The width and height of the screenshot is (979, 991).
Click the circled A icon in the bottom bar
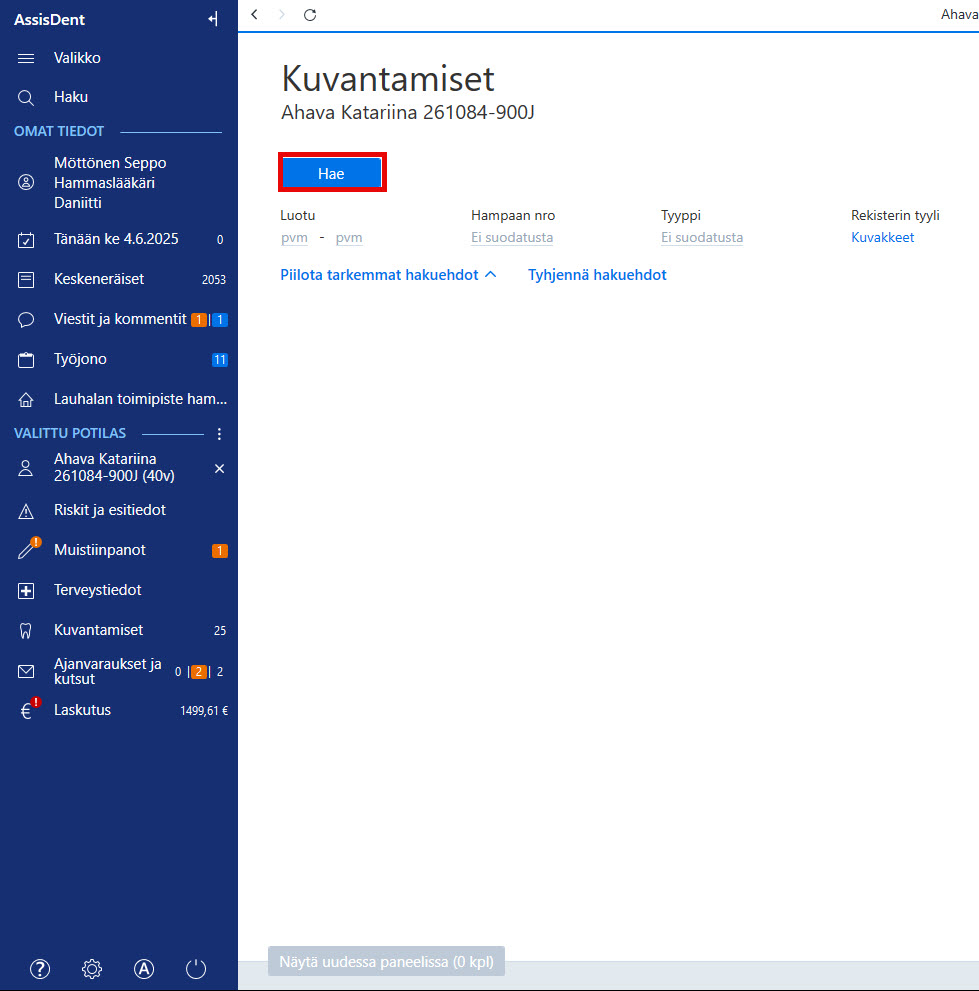(x=144, y=968)
